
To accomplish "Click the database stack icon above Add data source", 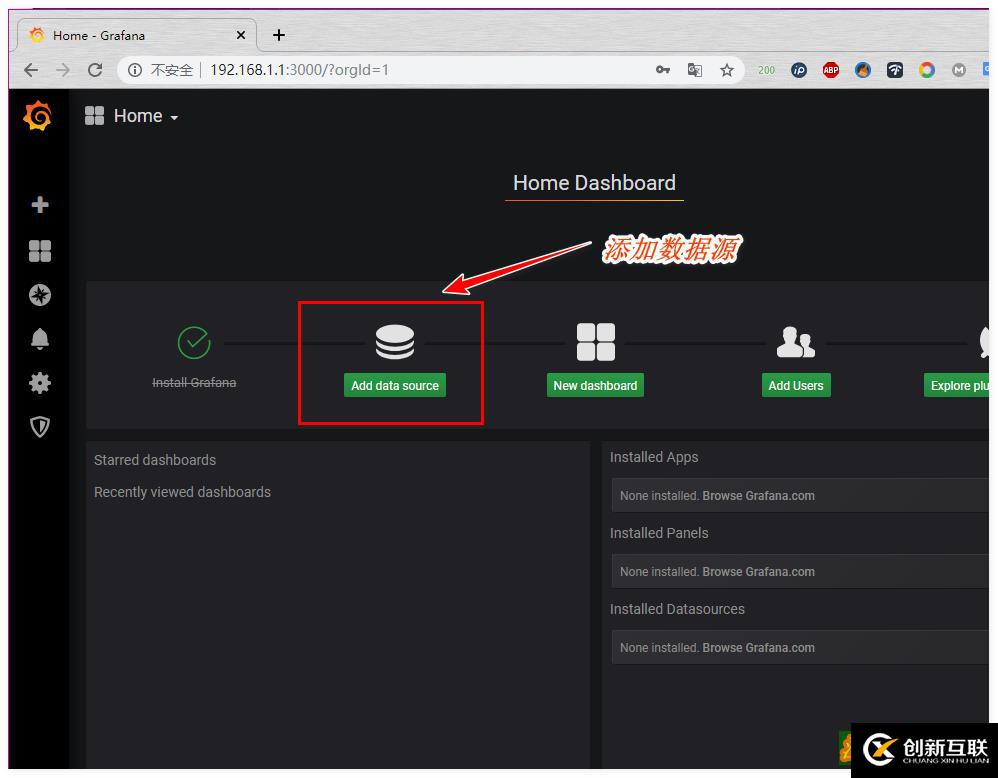I will tap(395, 343).
